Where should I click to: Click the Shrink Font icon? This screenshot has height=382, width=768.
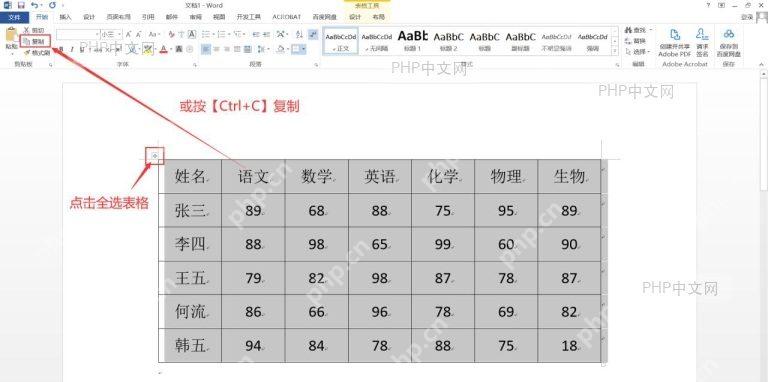139,34
